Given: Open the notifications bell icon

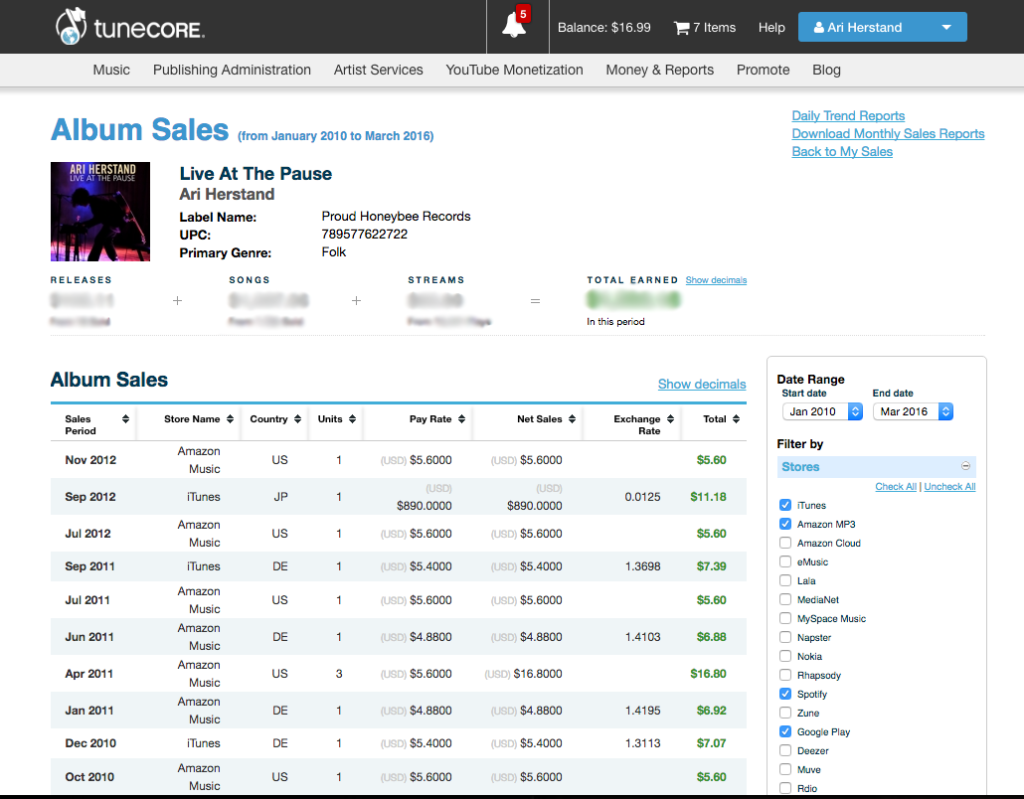Looking at the screenshot, I should pyautogui.click(x=514, y=26).
